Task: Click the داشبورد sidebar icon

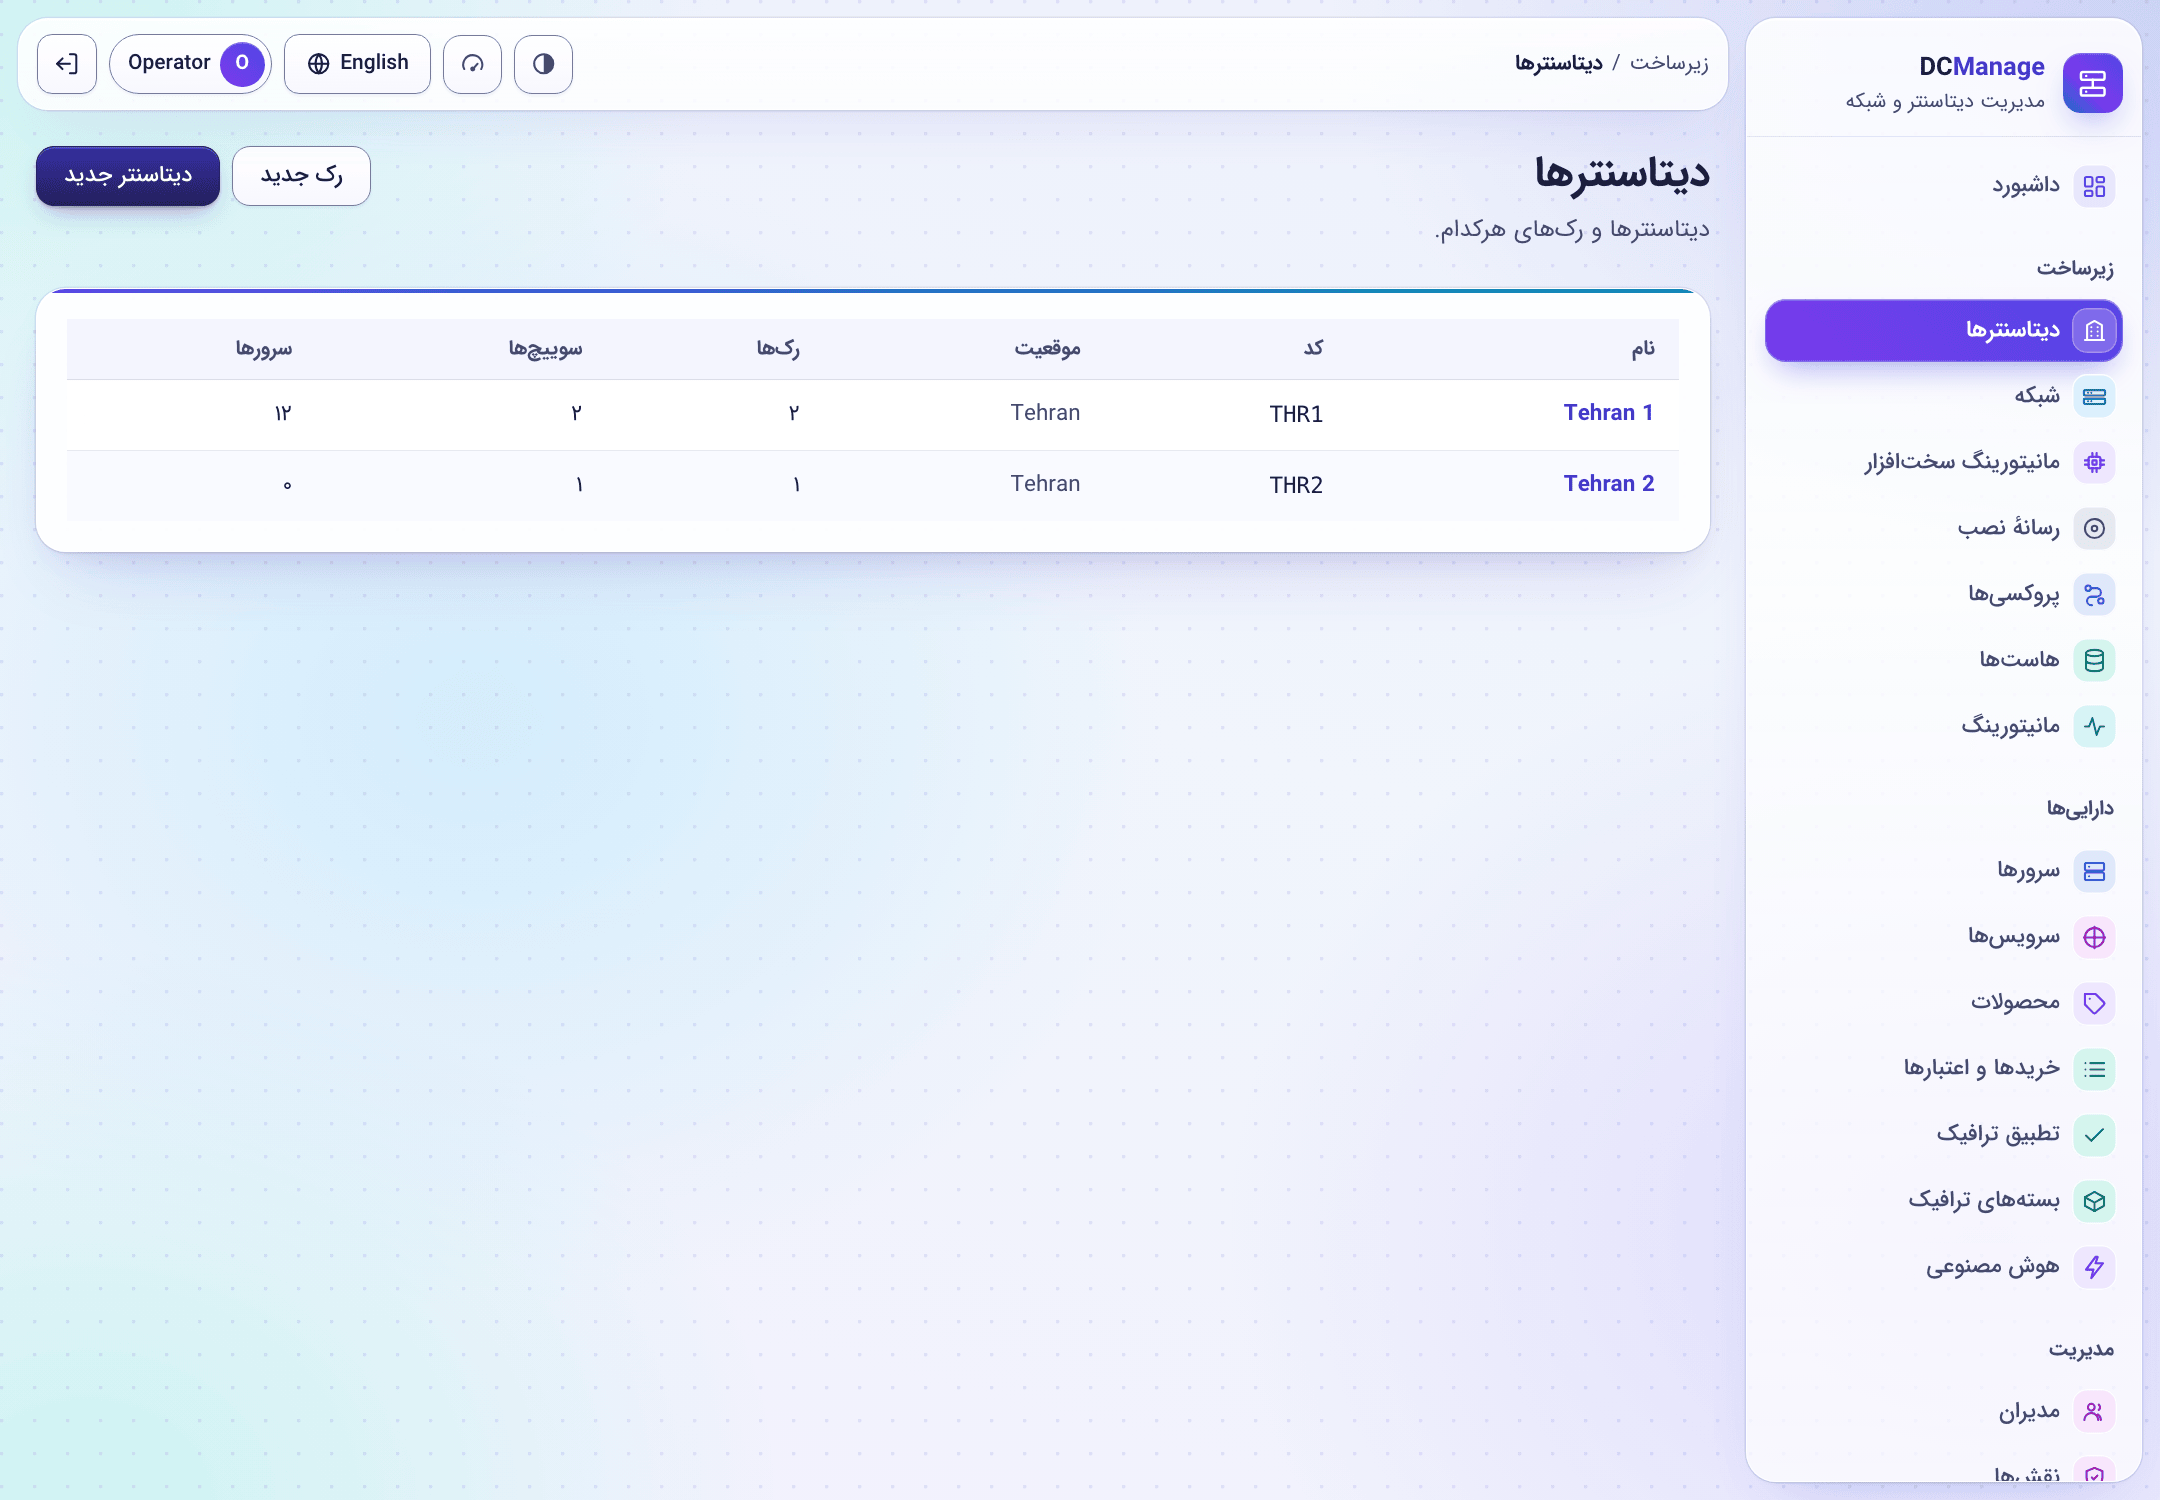Action: tap(2094, 186)
